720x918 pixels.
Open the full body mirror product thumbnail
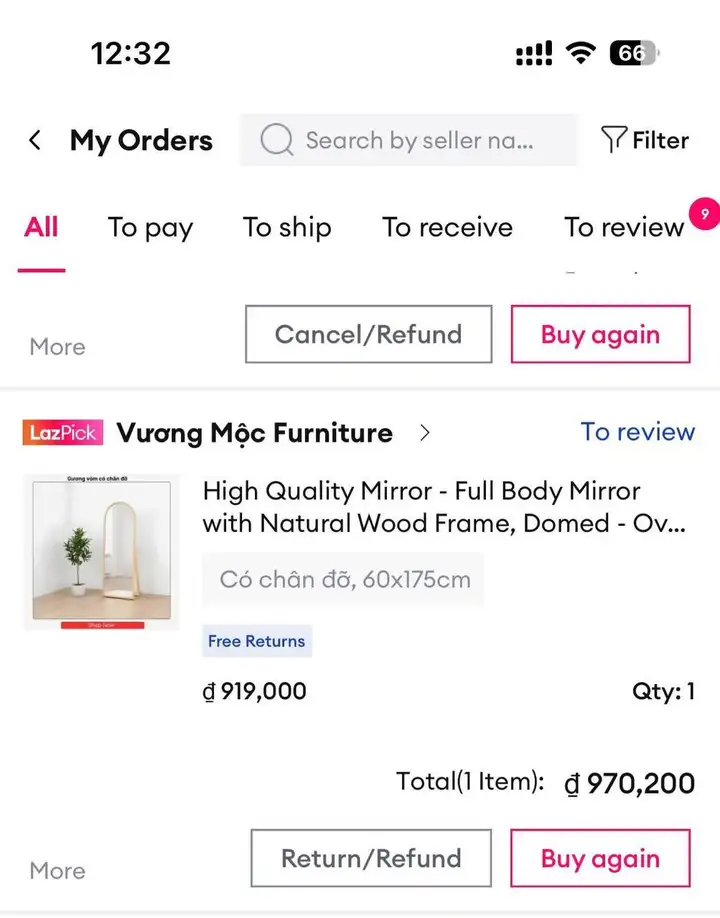pyautogui.click(x=102, y=552)
